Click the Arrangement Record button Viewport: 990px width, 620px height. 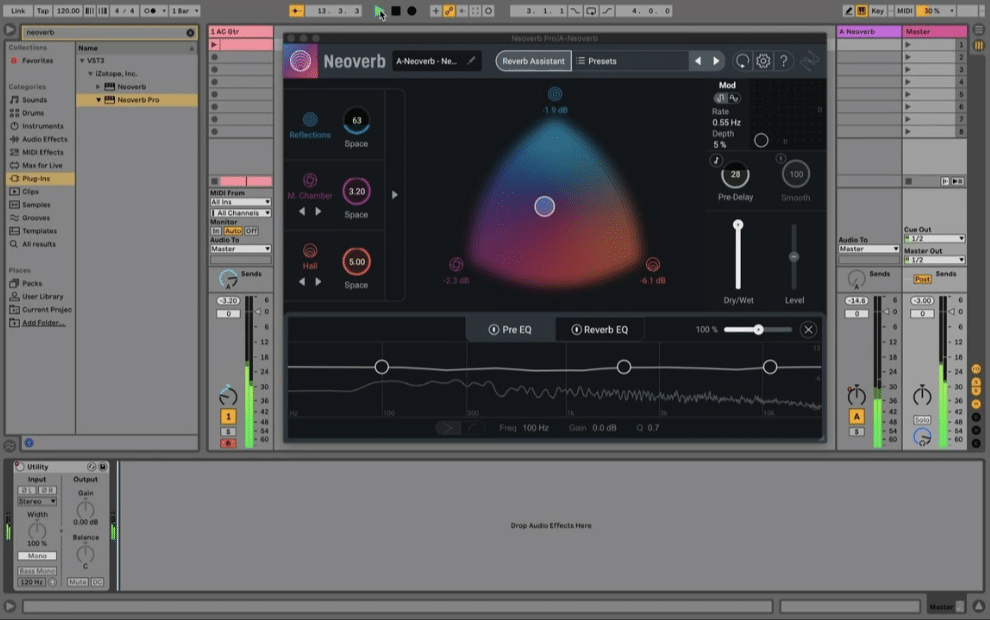pos(412,11)
